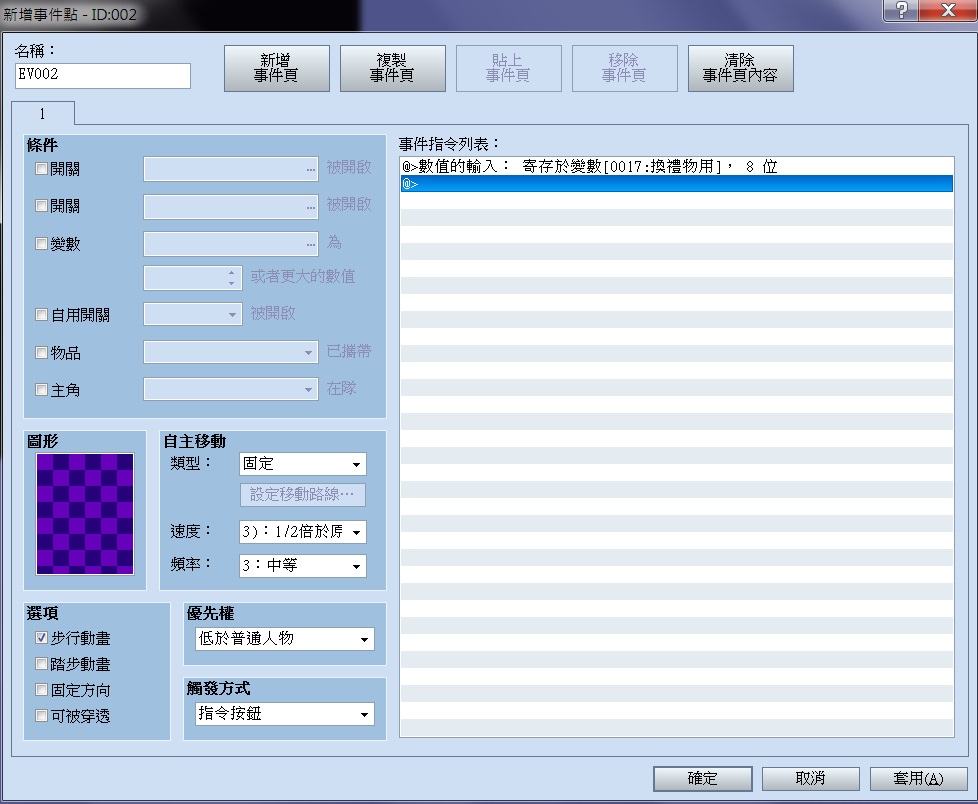This screenshot has height=804, width=978.
Task: Open the 優先權 priority dropdown
Action: [x=285, y=639]
